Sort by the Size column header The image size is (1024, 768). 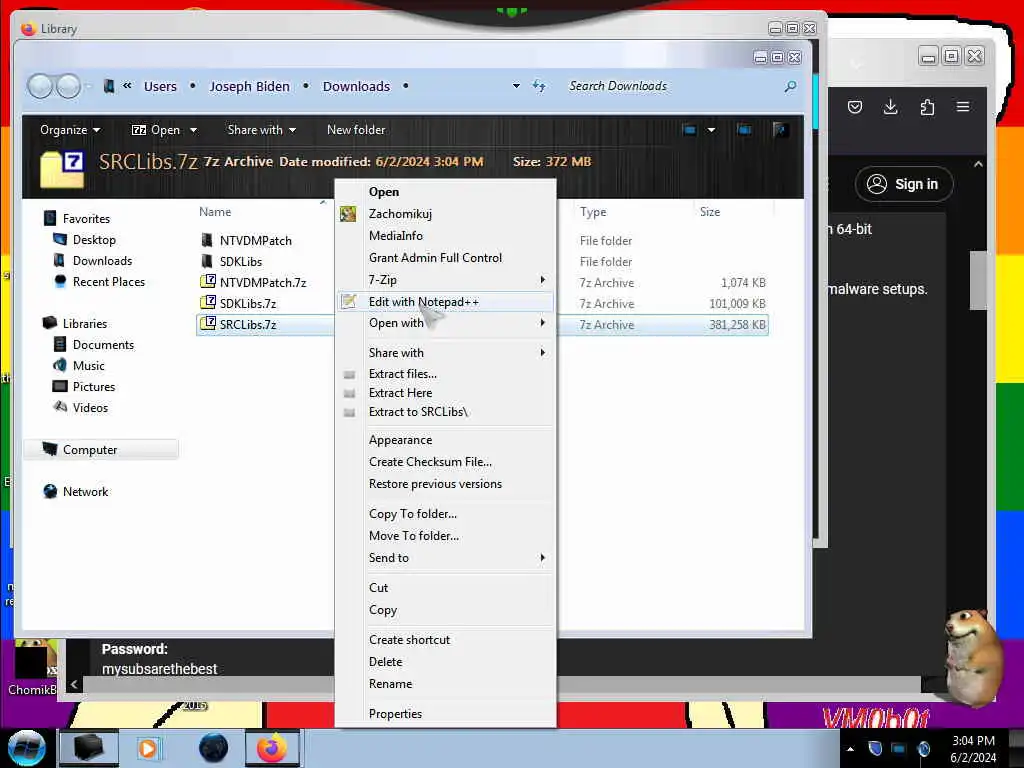click(710, 212)
